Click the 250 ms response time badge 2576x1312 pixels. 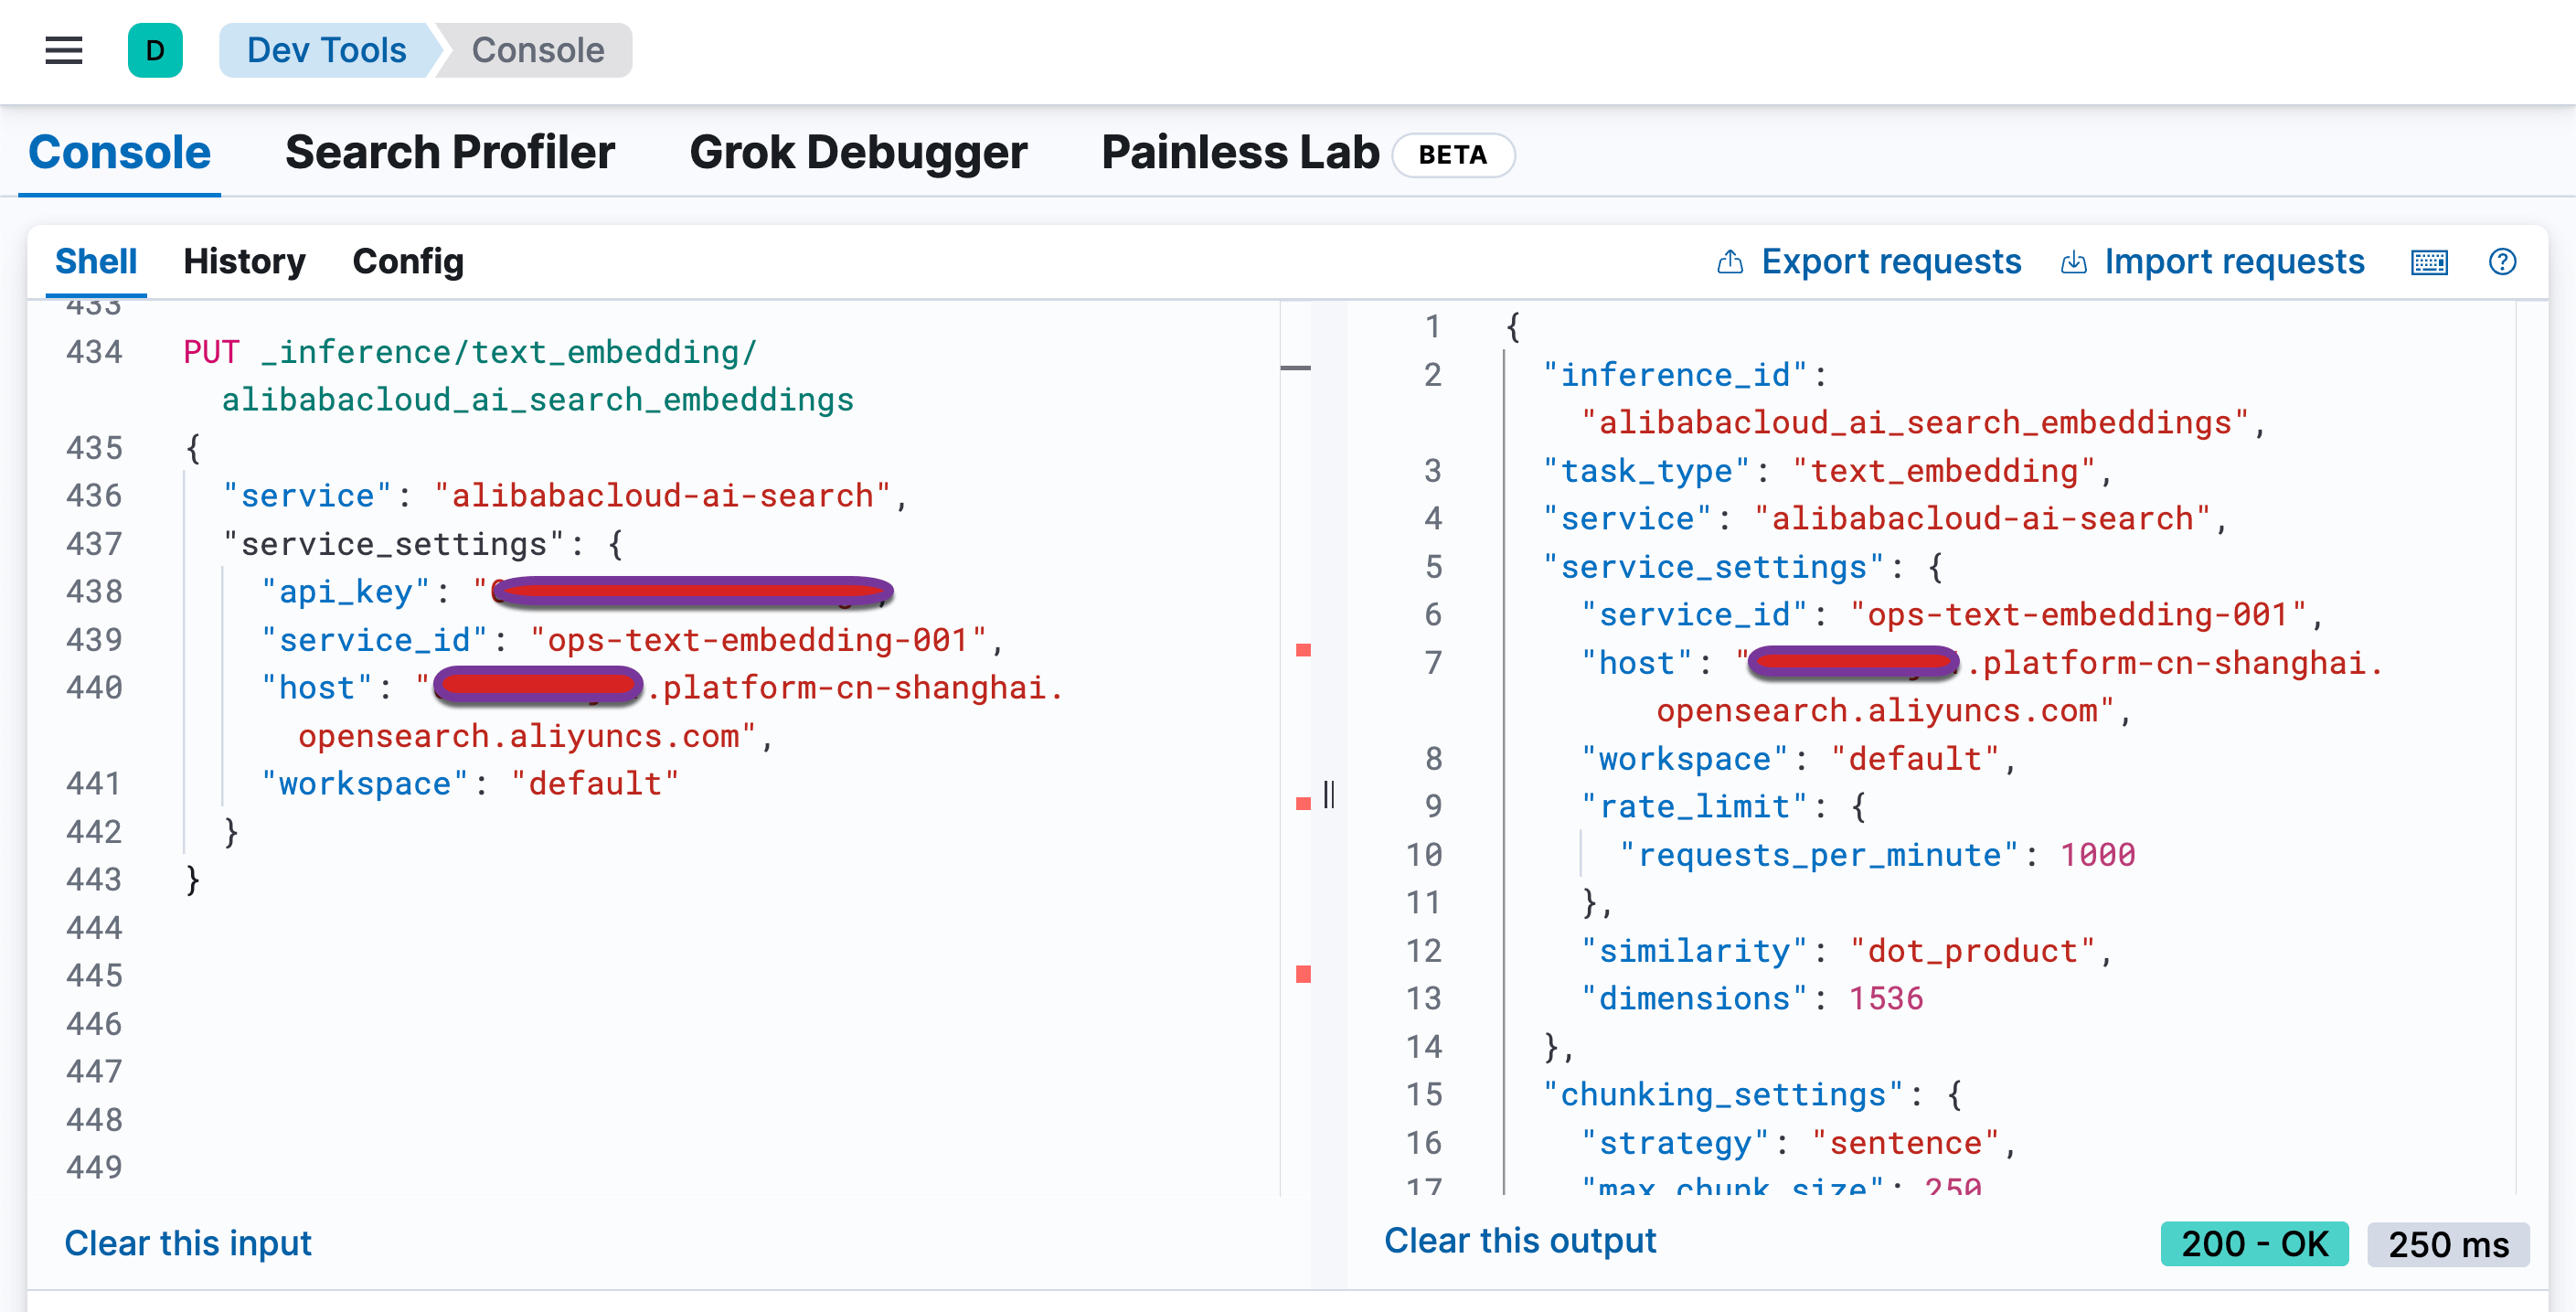pyautogui.click(x=2448, y=1244)
